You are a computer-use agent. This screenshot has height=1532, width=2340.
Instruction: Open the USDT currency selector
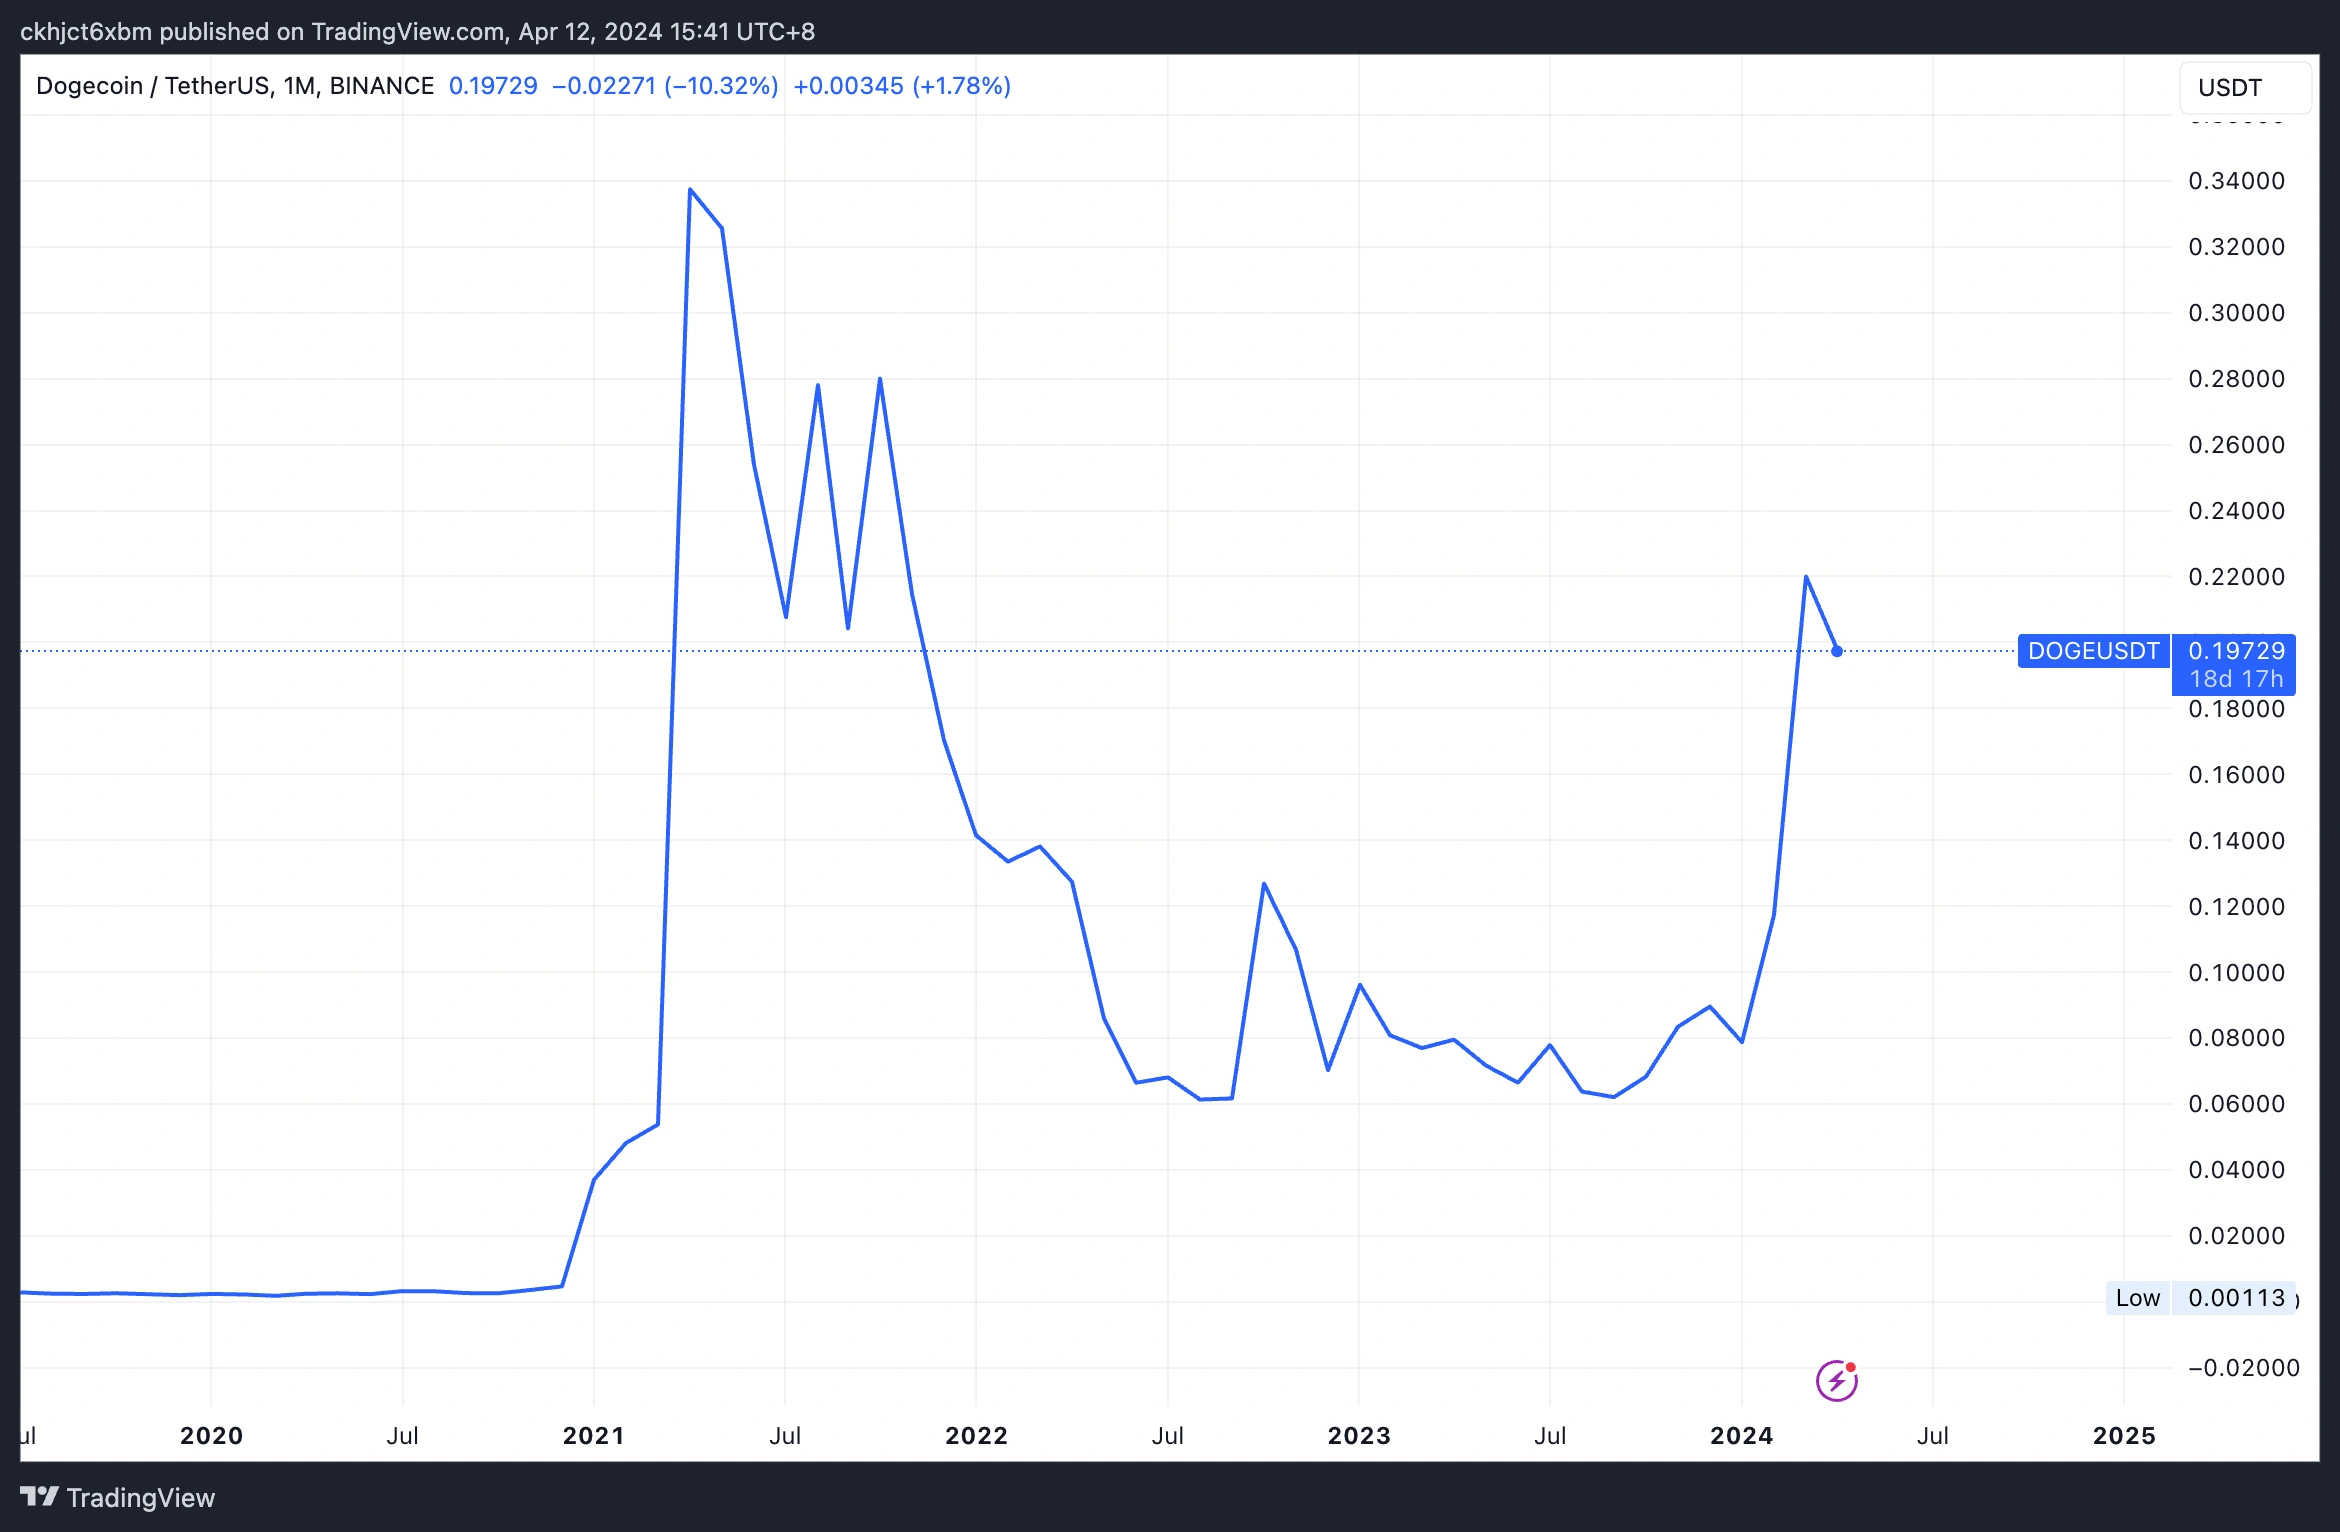point(2244,88)
